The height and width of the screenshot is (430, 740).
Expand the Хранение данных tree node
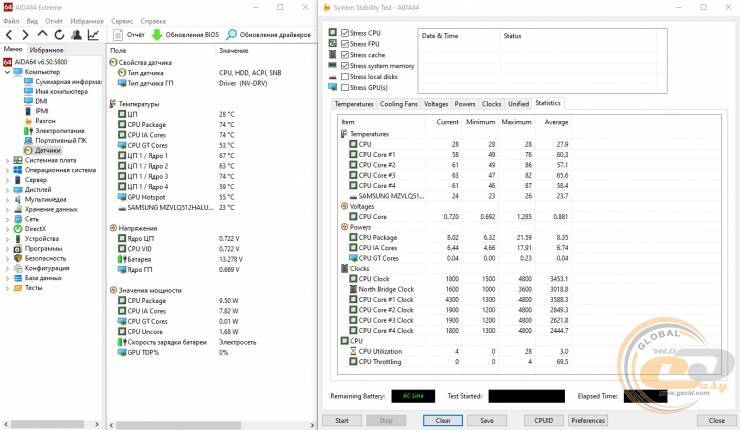(x=7, y=210)
